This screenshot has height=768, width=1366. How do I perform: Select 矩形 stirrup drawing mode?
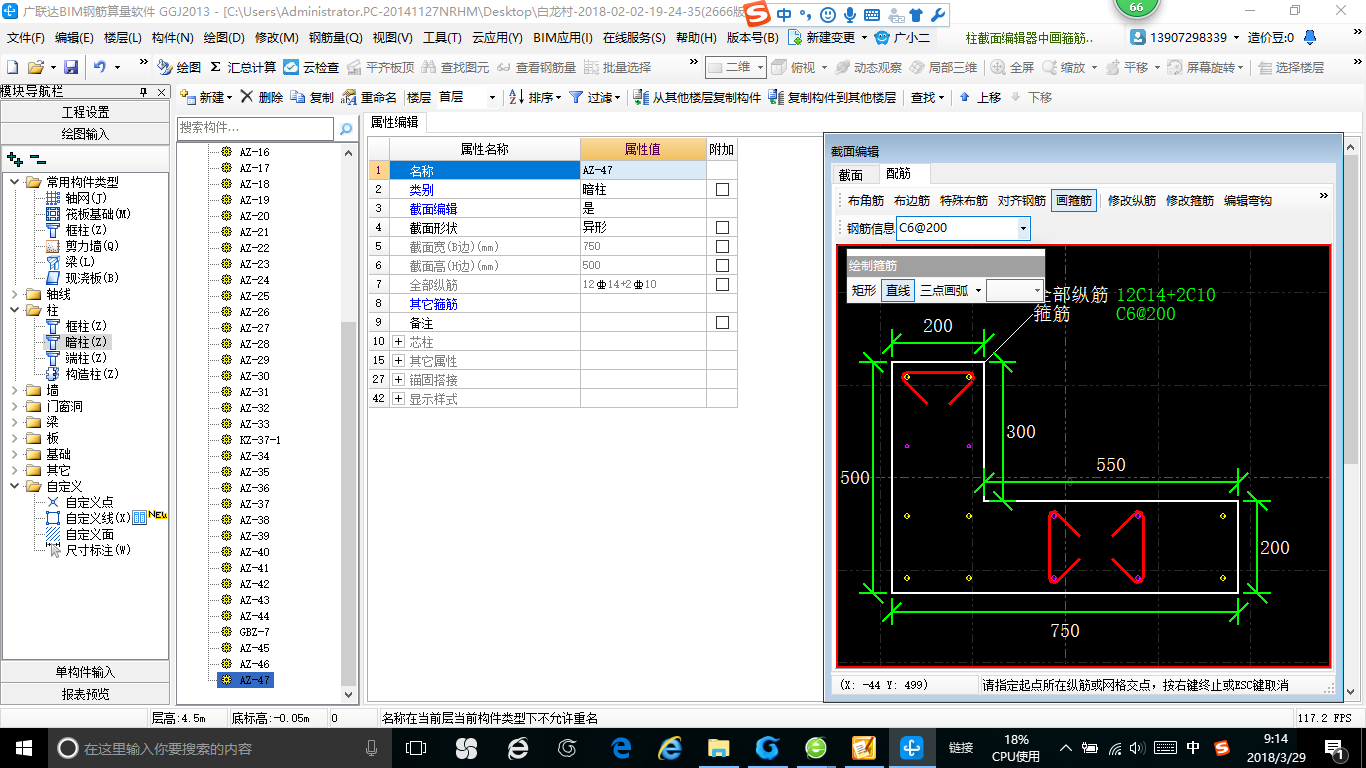point(864,290)
